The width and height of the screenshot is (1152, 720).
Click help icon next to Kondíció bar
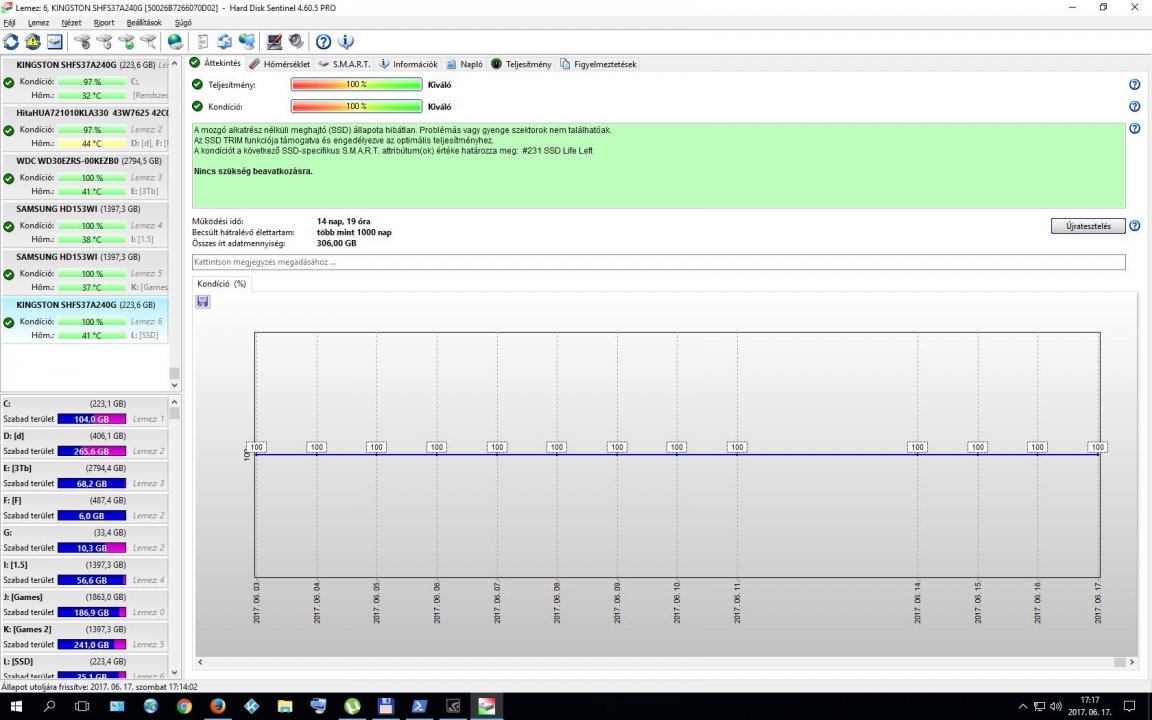coord(1134,107)
